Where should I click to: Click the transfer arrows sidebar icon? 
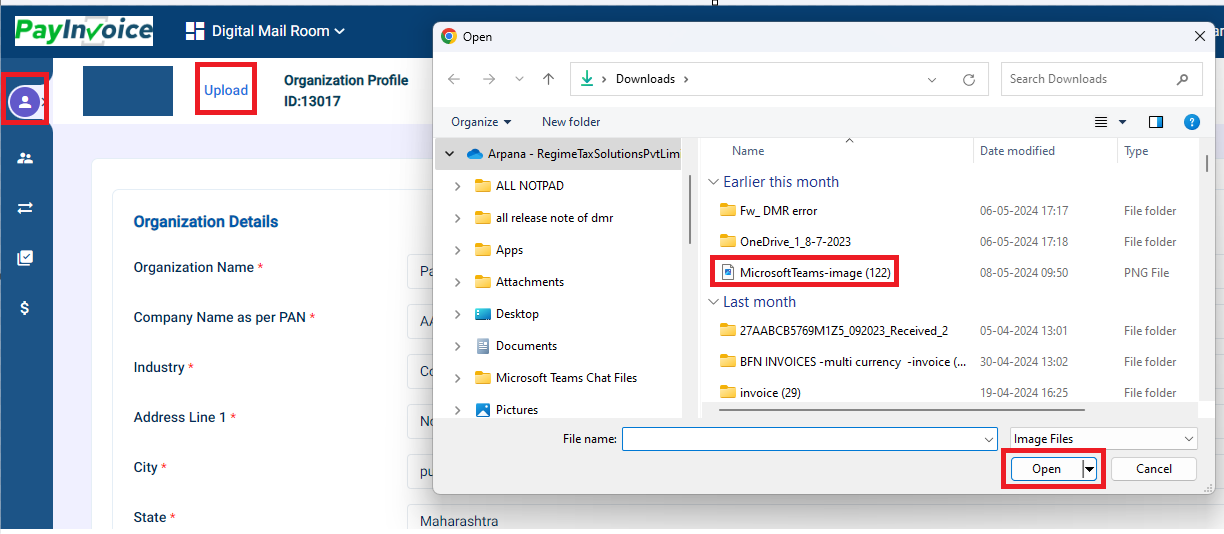point(25,208)
